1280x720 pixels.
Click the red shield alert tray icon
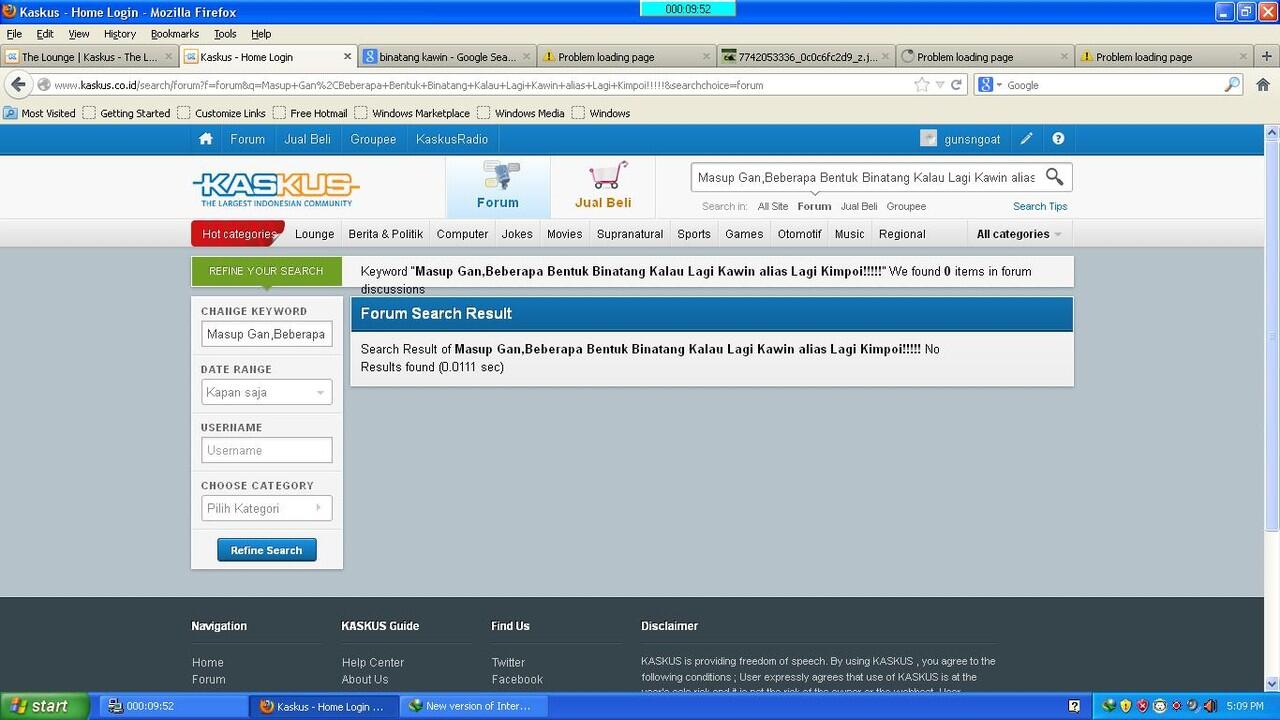pyautogui.click(x=1142, y=706)
